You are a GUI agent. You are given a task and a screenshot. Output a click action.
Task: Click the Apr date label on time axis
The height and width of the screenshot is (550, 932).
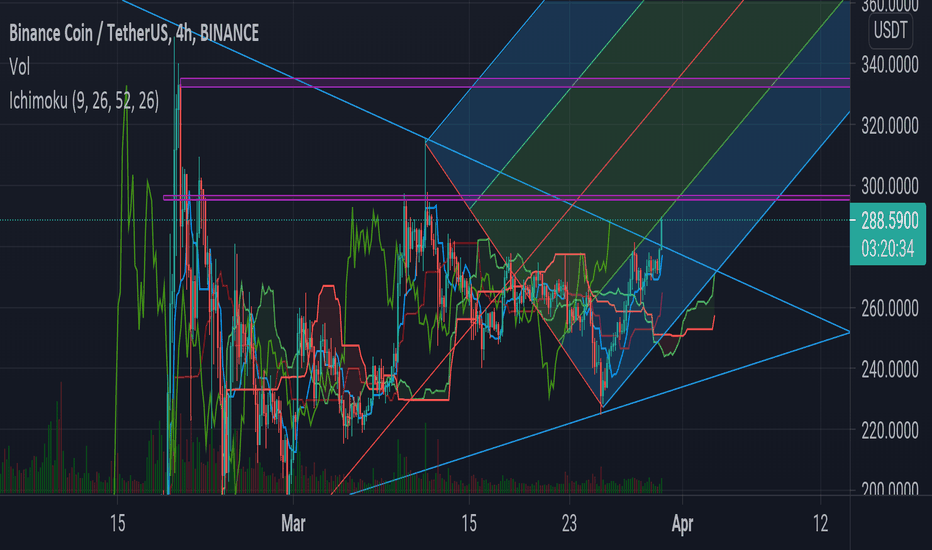(x=682, y=524)
